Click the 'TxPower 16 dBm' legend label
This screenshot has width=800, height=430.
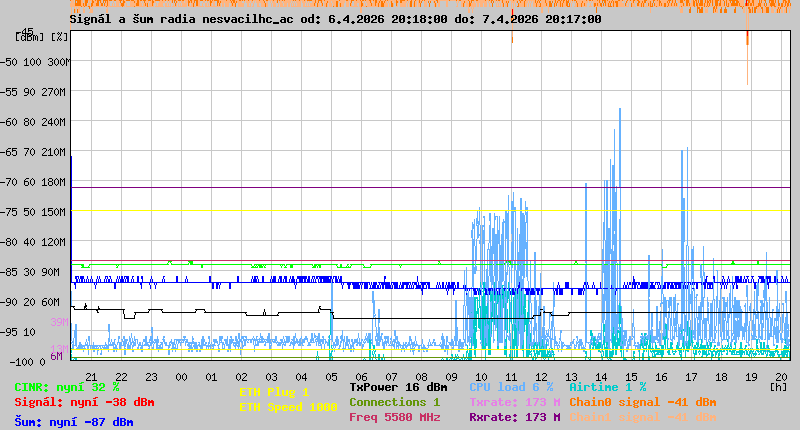click(398, 388)
